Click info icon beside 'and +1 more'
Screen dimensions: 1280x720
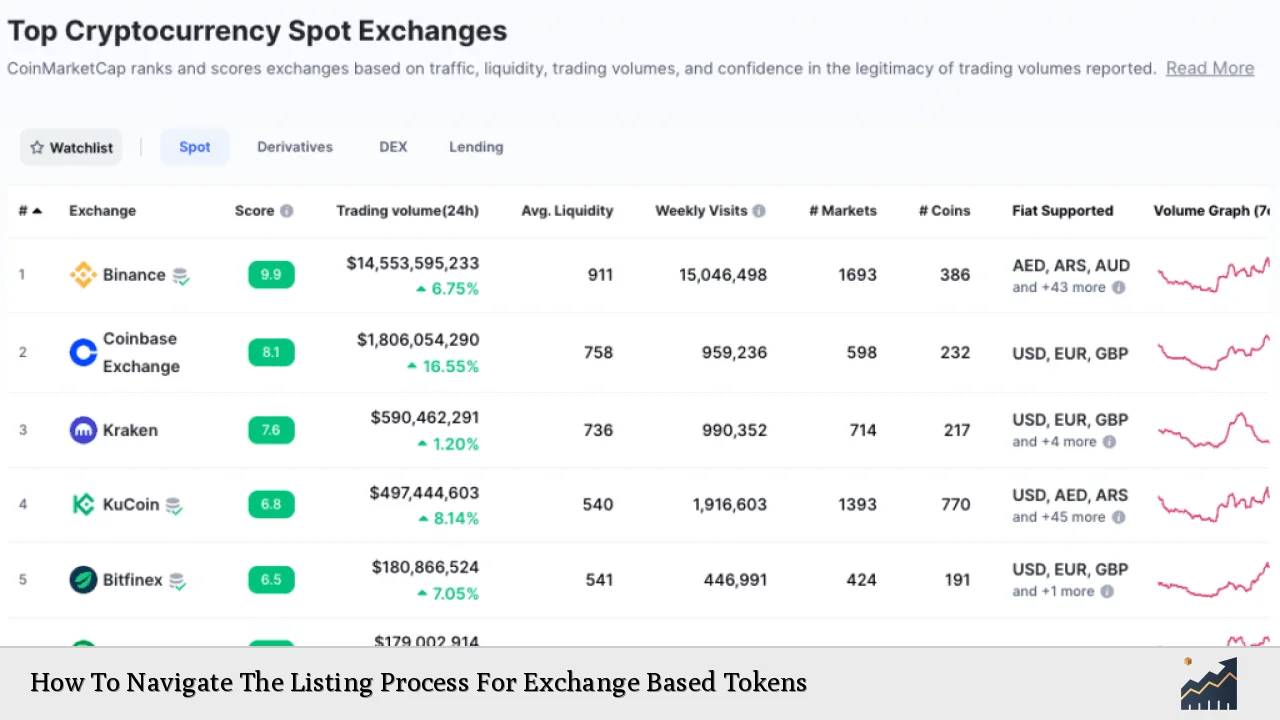(x=1107, y=592)
